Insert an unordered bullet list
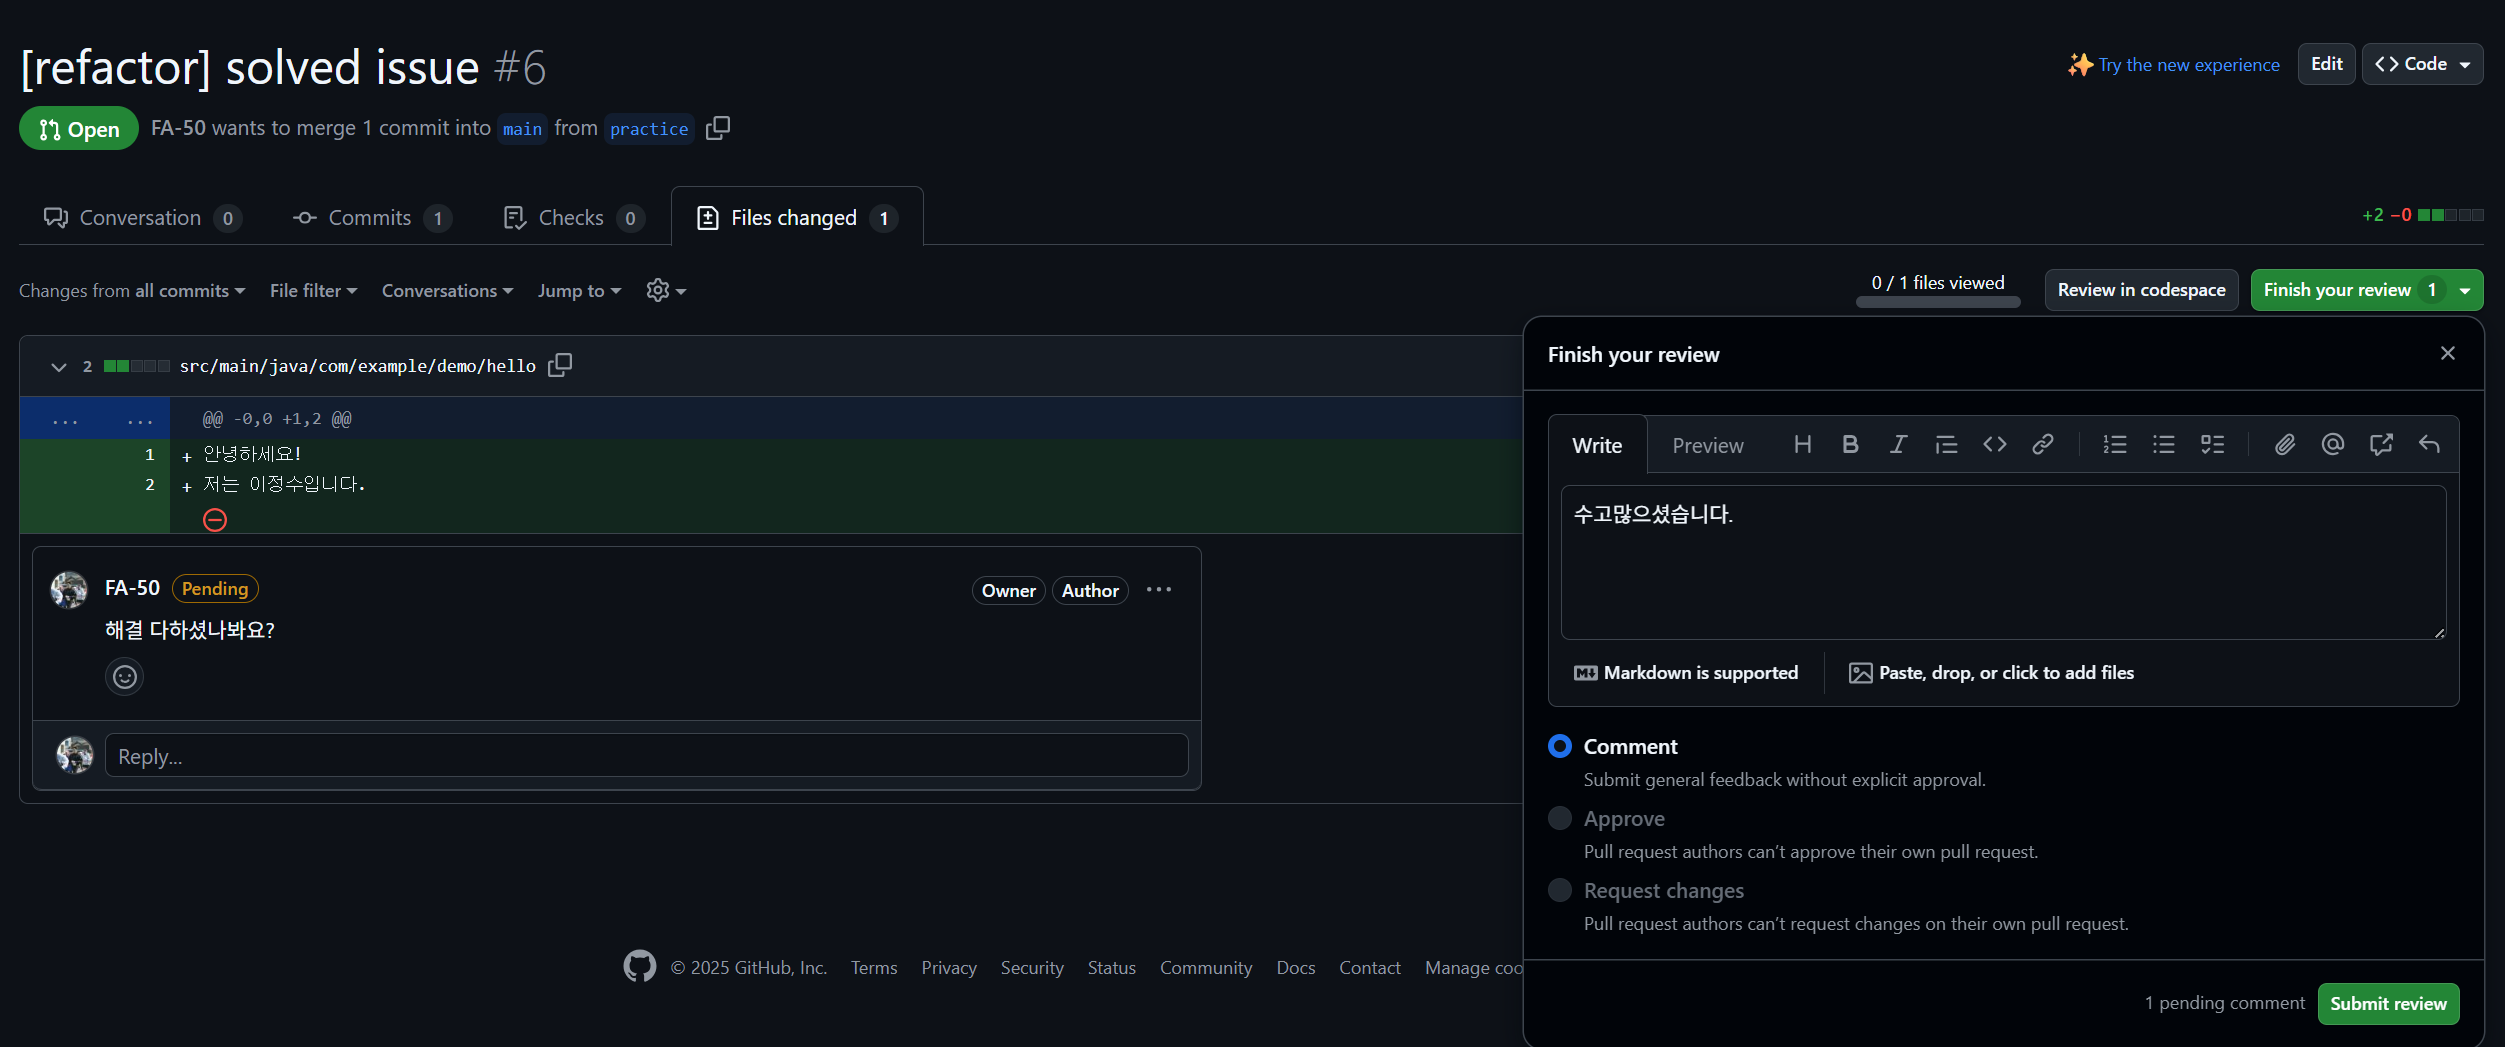This screenshot has height=1047, width=2505. 2164,444
